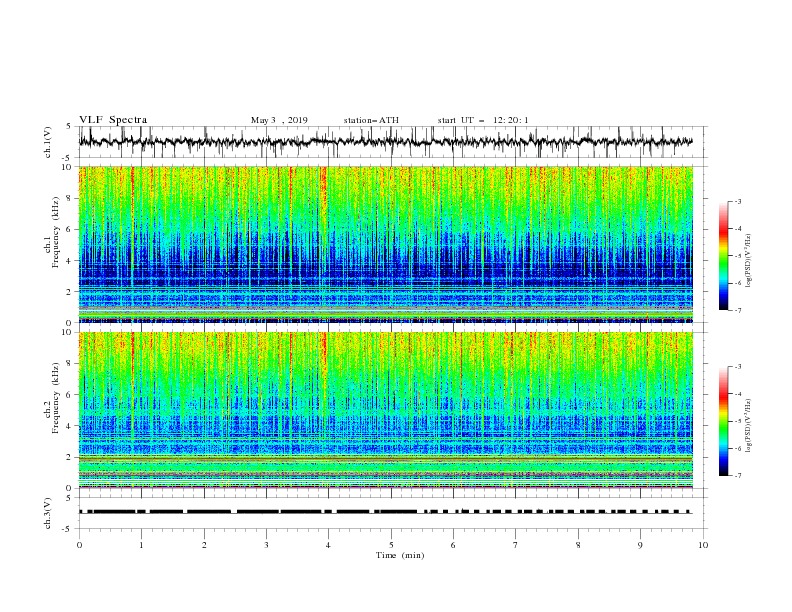Viewport: 792px width, 612px height.
Task: Click the "8" tick on the time axis
Action: [578, 545]
